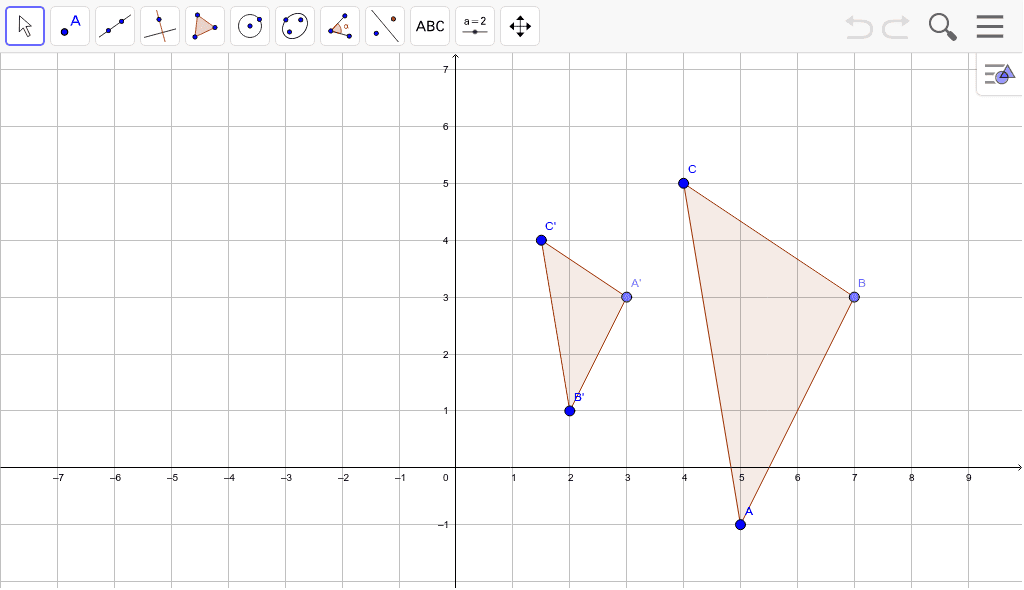Click point A' on the small triangle
This screenshot has width=1024, height=590.
[627, 297]
